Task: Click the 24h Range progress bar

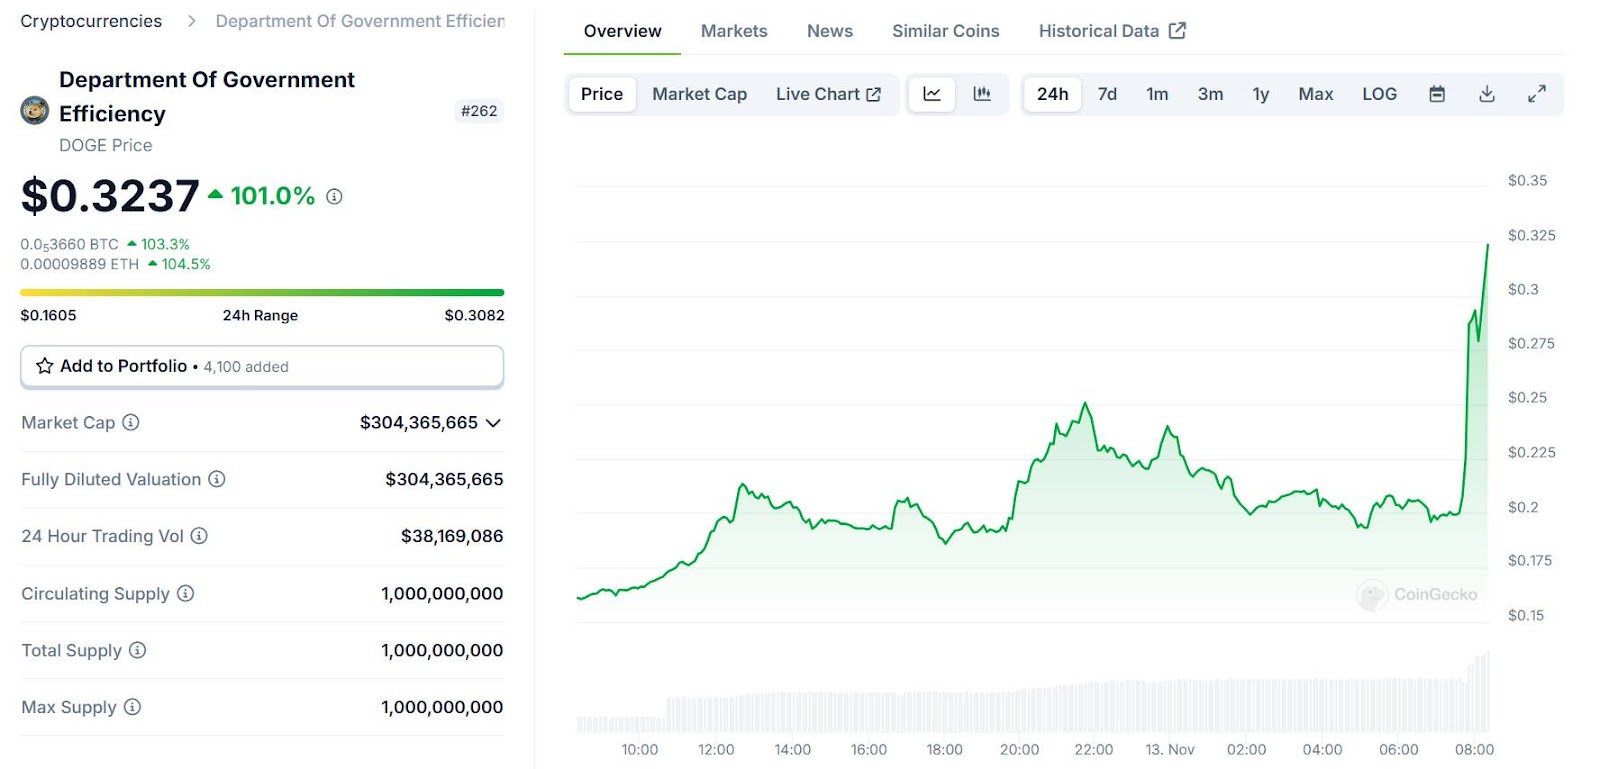Action: (x=262, y=293)
